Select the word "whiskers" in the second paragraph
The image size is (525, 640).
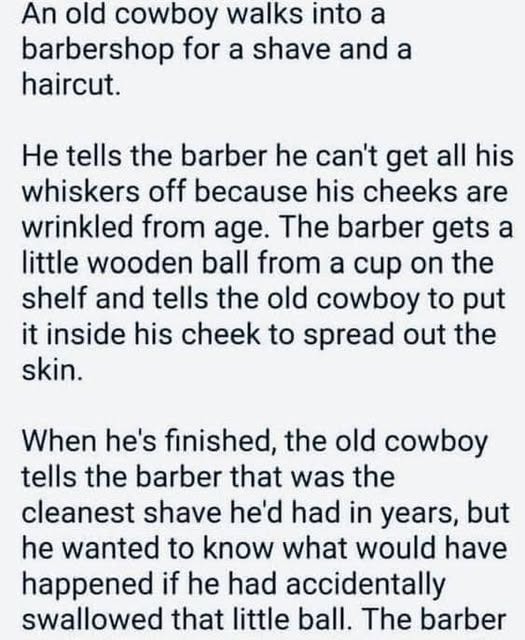80,192
